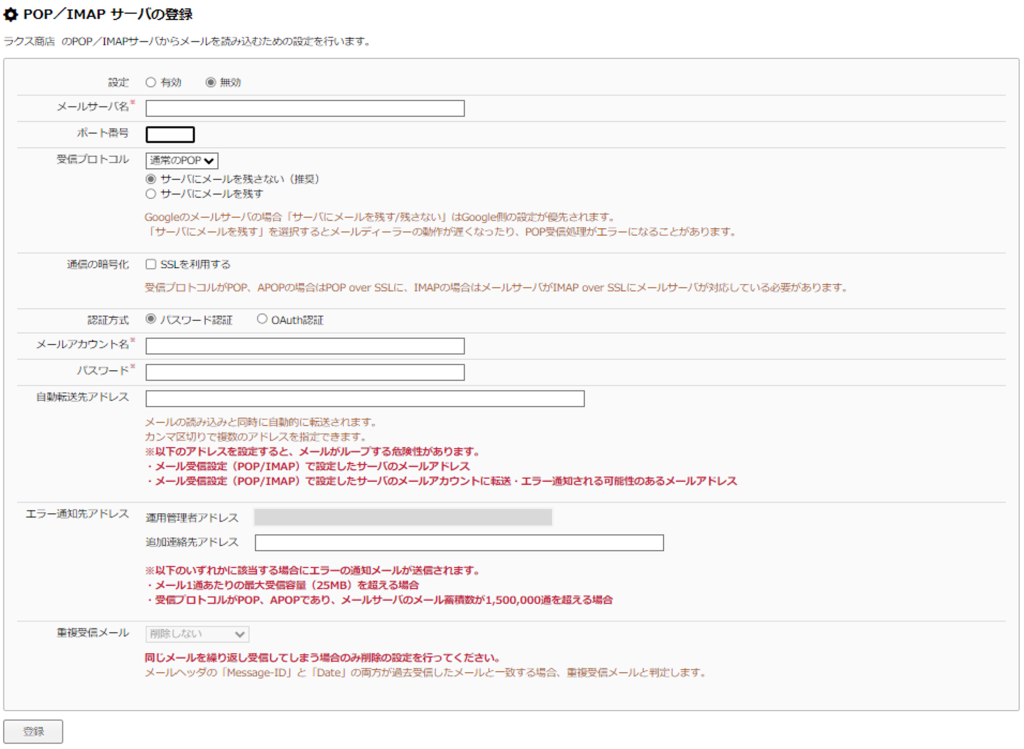Click the 自動転送先アドレス text field
Image resolution: width=1024 pixels, height=749 pixels.
point(365,398)
